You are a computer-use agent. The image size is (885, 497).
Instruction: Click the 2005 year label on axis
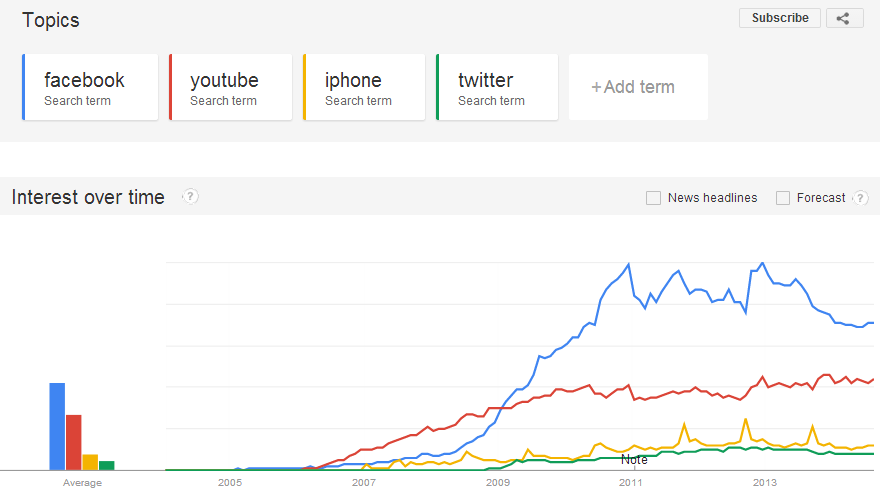(230, 483)
